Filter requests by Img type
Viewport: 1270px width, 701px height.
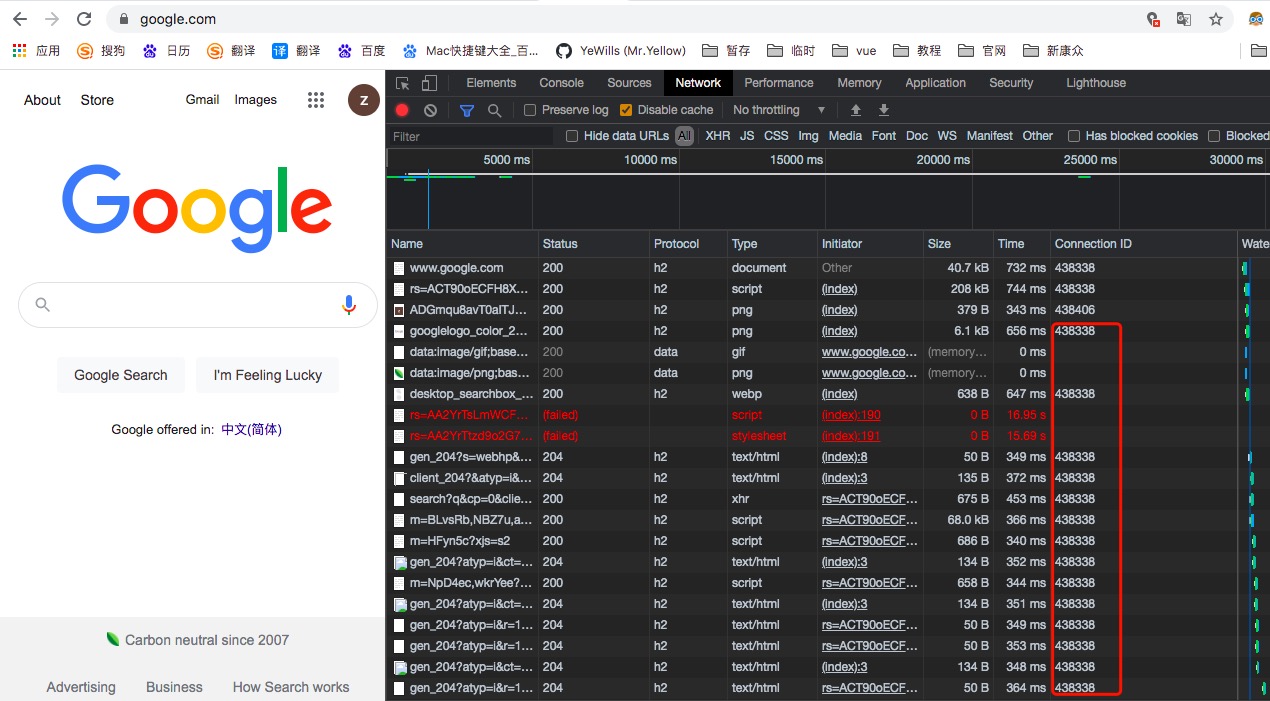point(808,136)
